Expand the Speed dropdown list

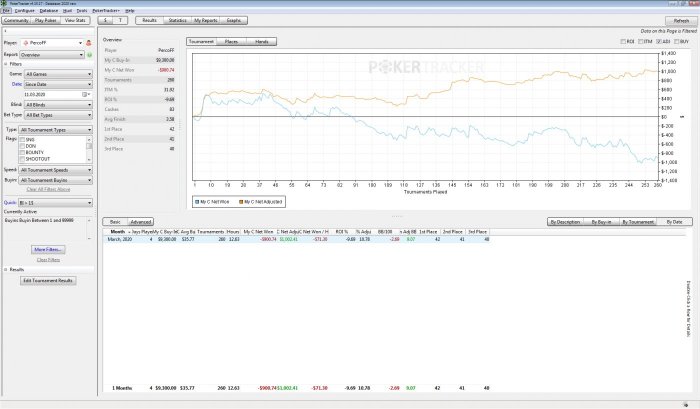click(58, 170)
